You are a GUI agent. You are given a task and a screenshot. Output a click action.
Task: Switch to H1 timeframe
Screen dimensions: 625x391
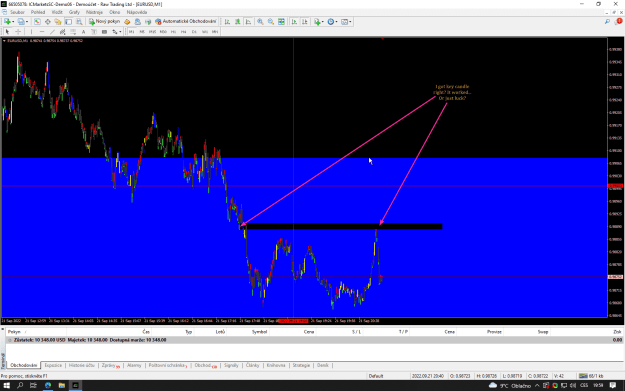(x=173, y=31)
